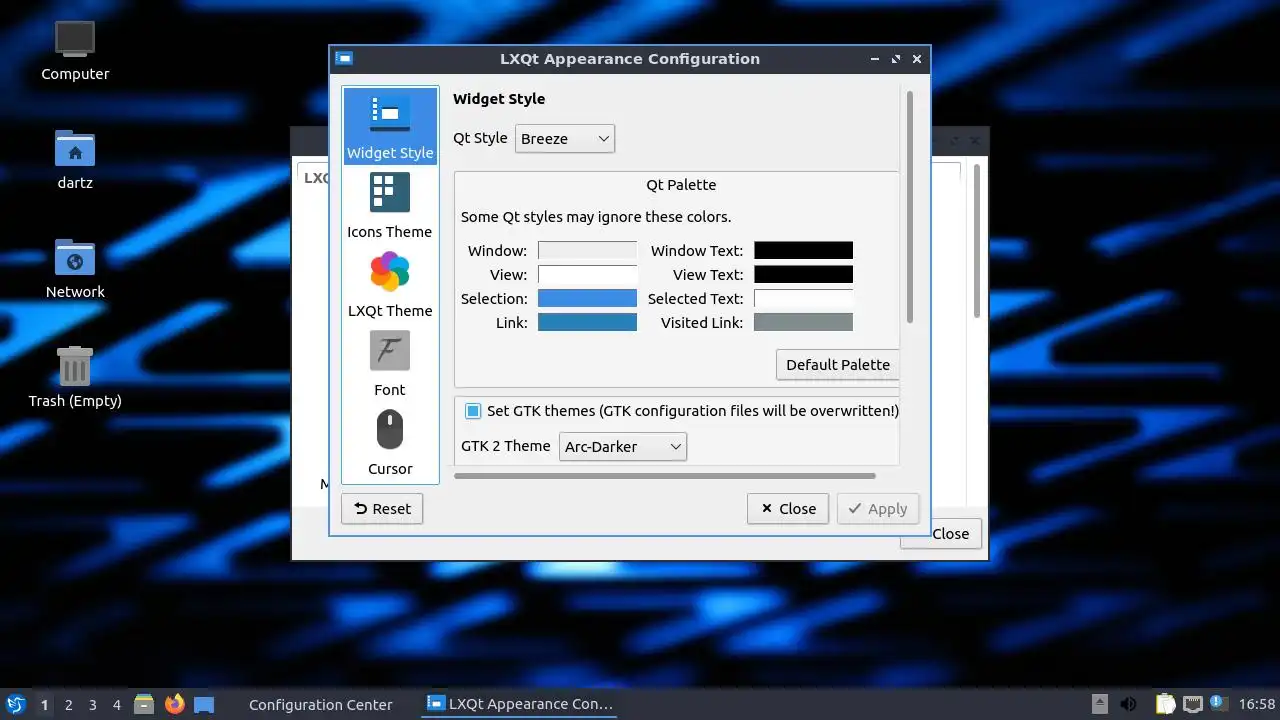Toggle the Set GTK themes checkbox
The image size is (1280, 720).
click(x=473, y=411)
